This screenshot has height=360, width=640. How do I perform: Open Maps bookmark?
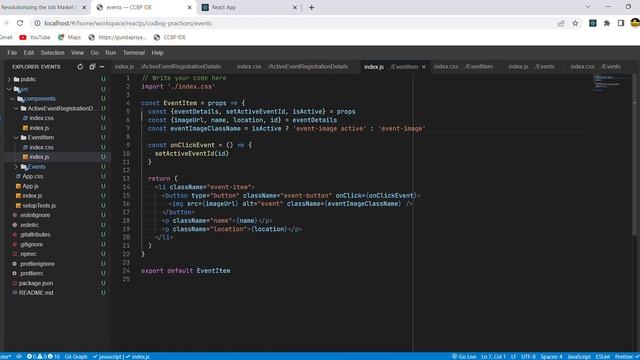[x=69, y=37]
